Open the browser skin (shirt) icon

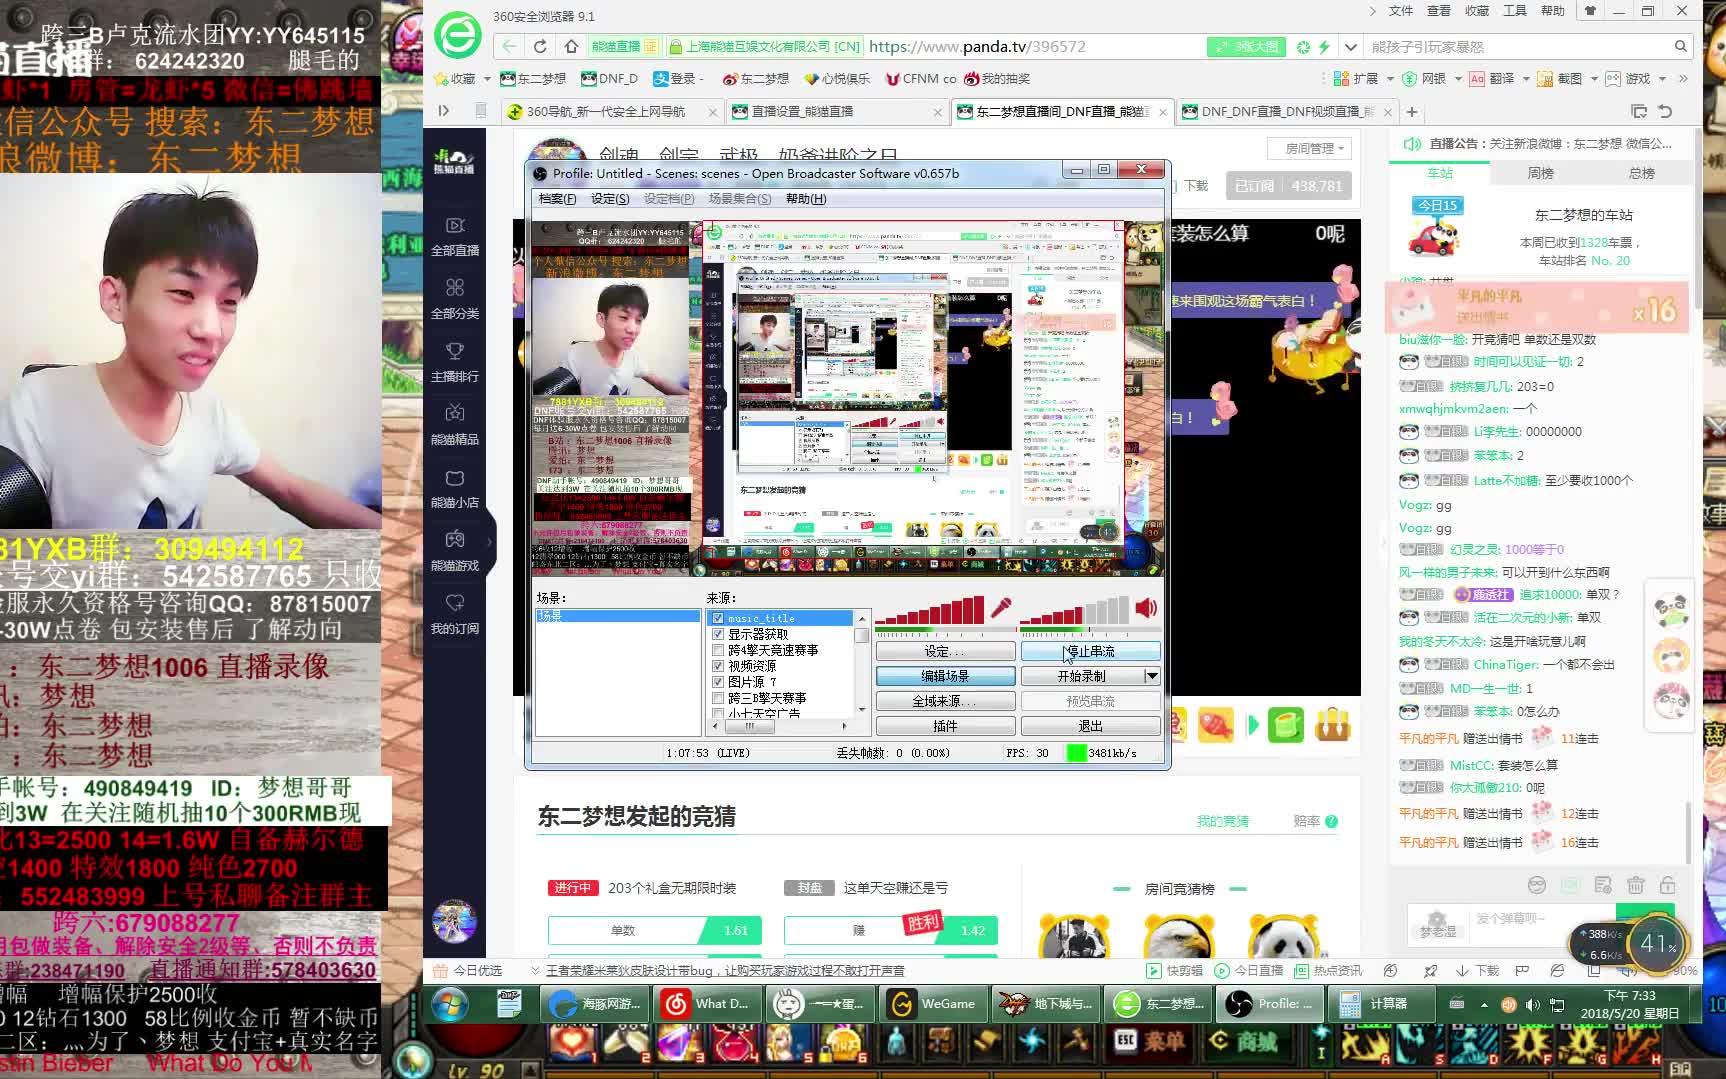click(1590, 11)
